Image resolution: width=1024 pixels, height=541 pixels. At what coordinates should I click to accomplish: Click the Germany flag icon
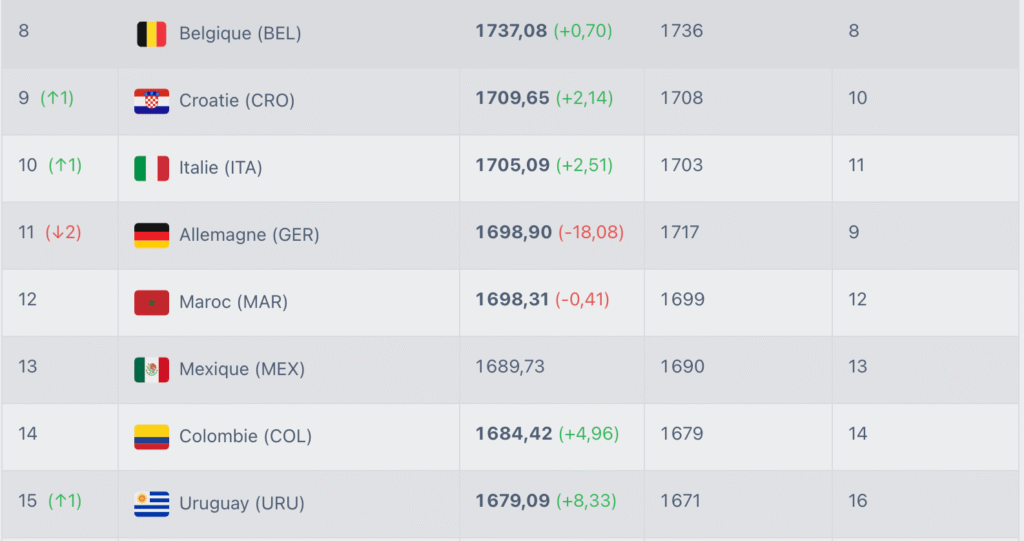click(152, 235)
